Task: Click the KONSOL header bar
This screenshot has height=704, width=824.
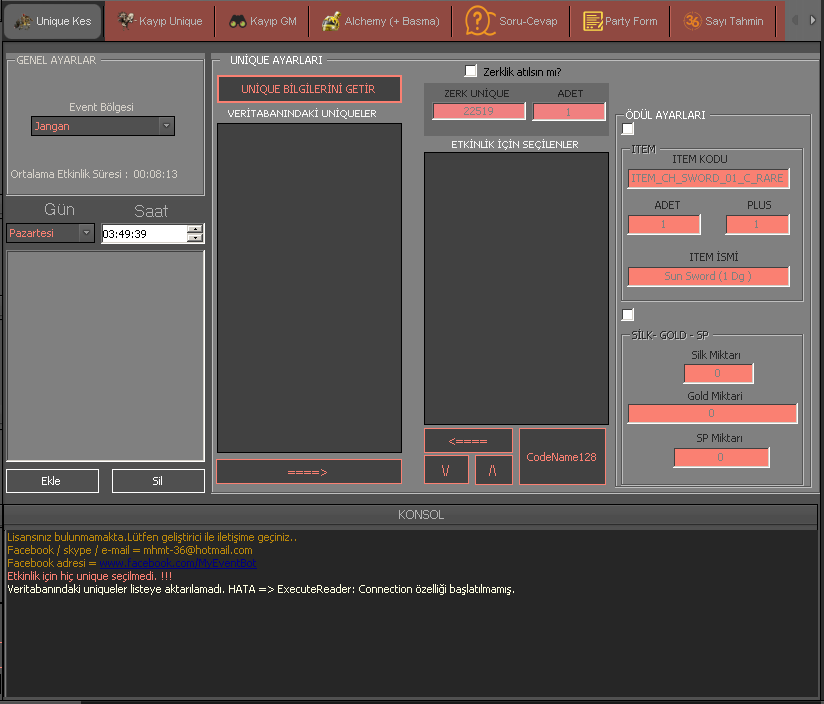Action: tap(410, 515)
